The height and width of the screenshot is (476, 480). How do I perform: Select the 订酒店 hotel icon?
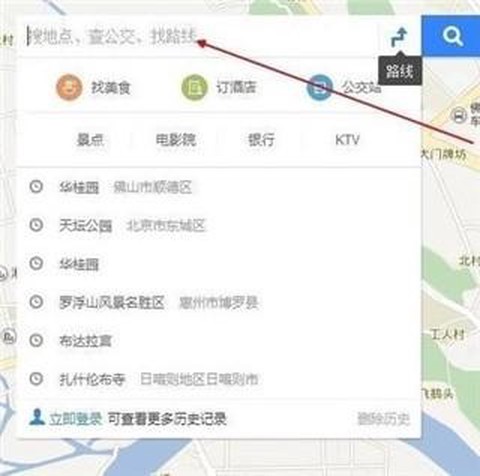[x=194, y=87]
